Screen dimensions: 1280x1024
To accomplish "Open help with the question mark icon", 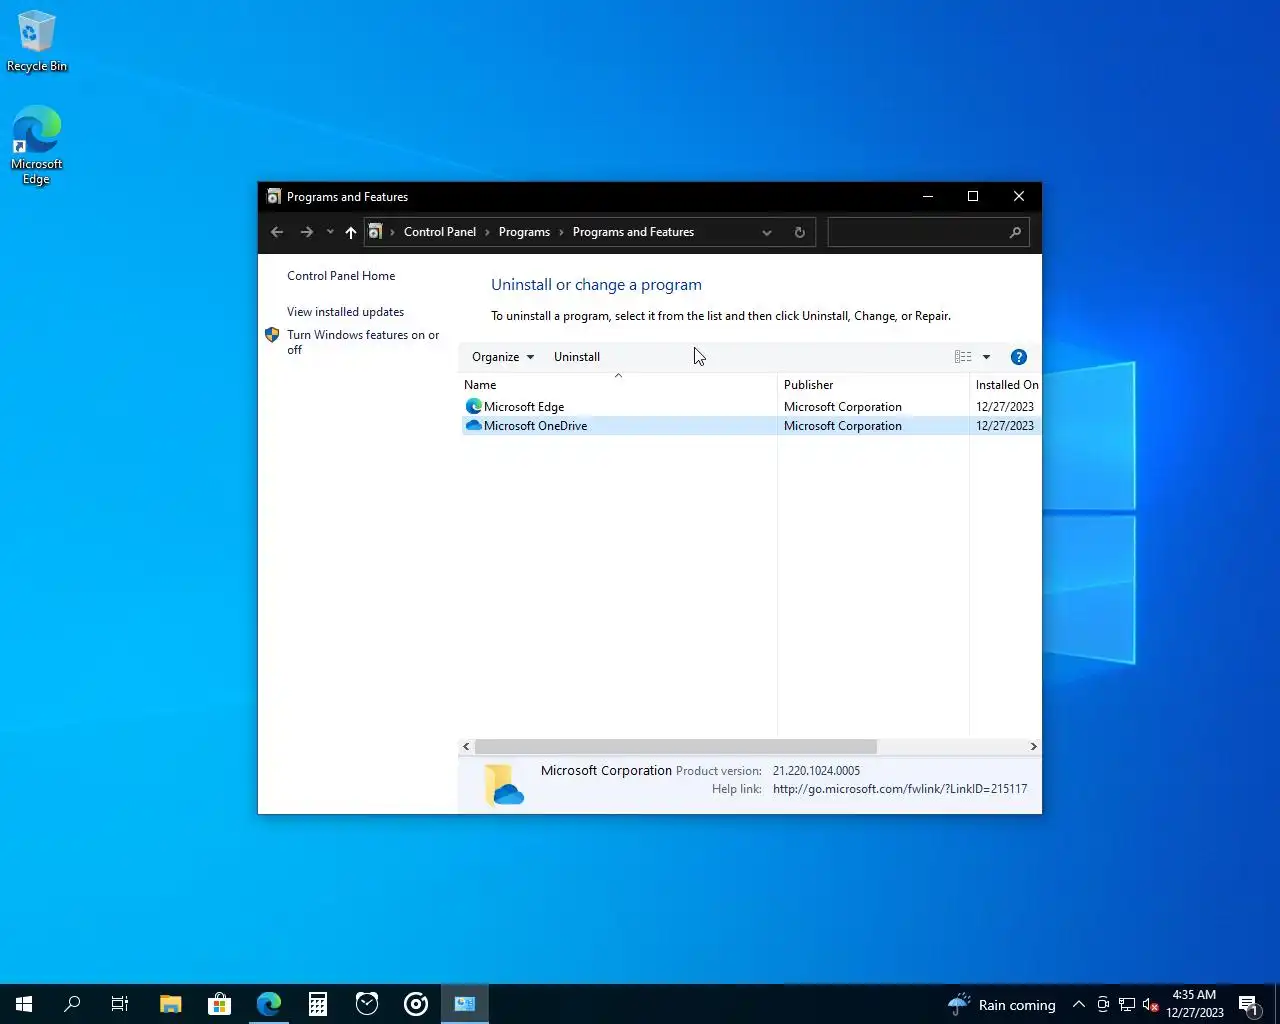I will point(1019,357).
